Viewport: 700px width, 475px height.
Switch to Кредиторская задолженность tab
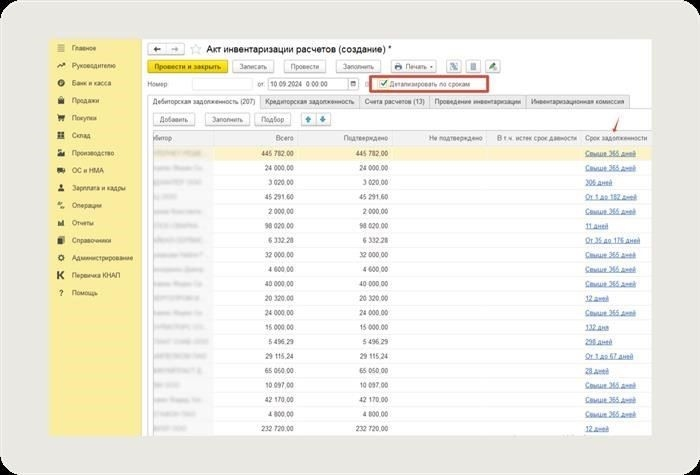click(x=309, y=102)
